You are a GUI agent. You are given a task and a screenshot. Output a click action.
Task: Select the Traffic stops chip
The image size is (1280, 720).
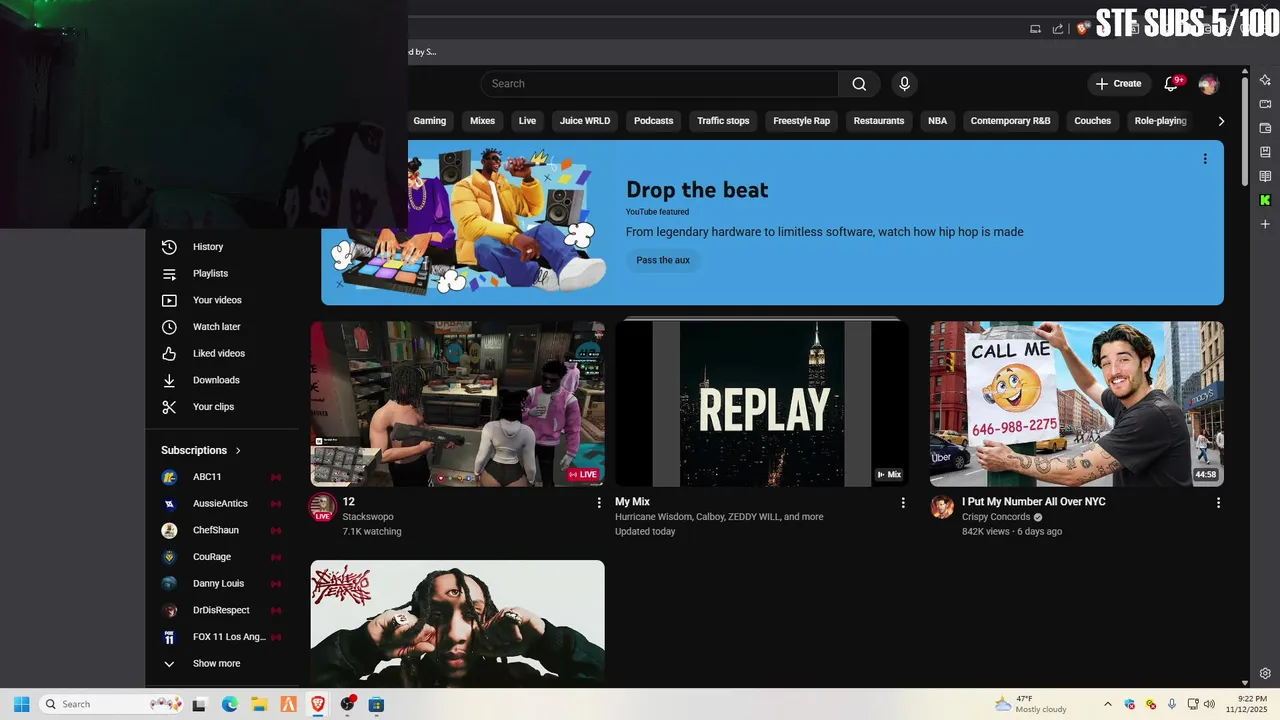tap(723, 121)
